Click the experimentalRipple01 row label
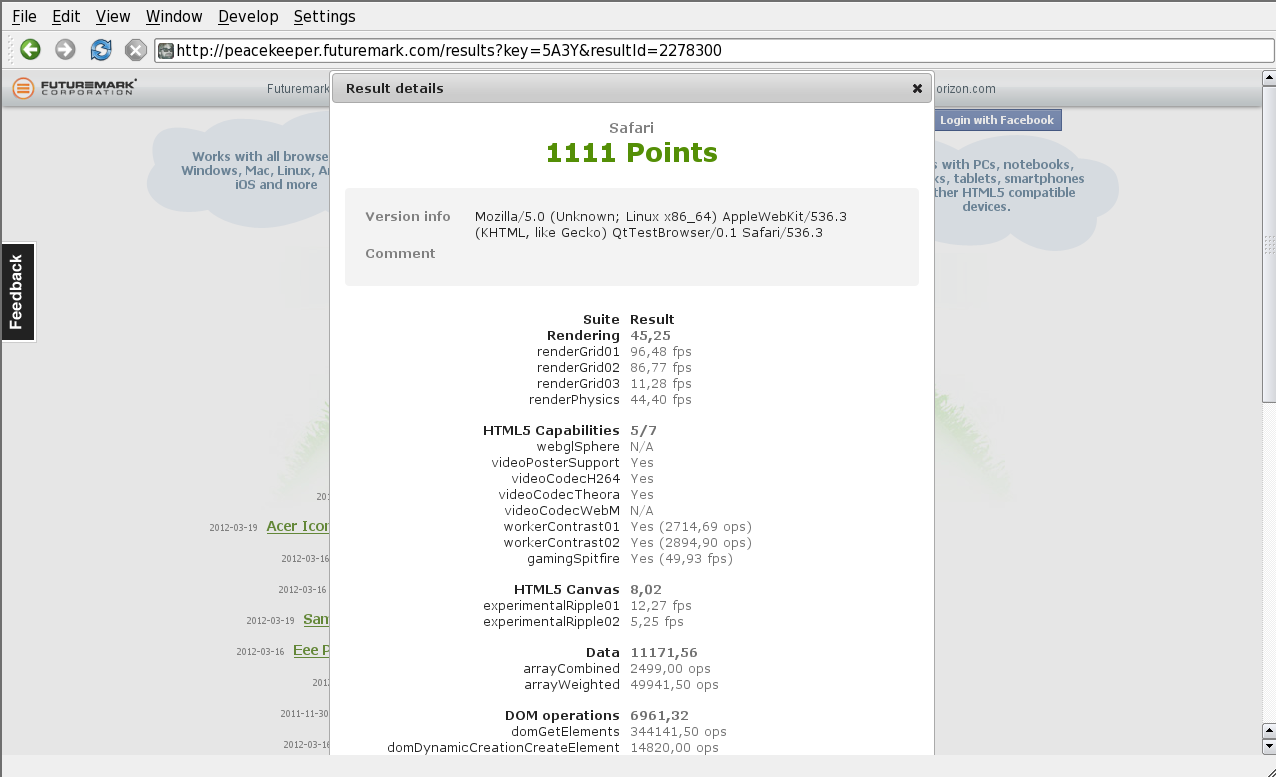 tap(551, 605)
